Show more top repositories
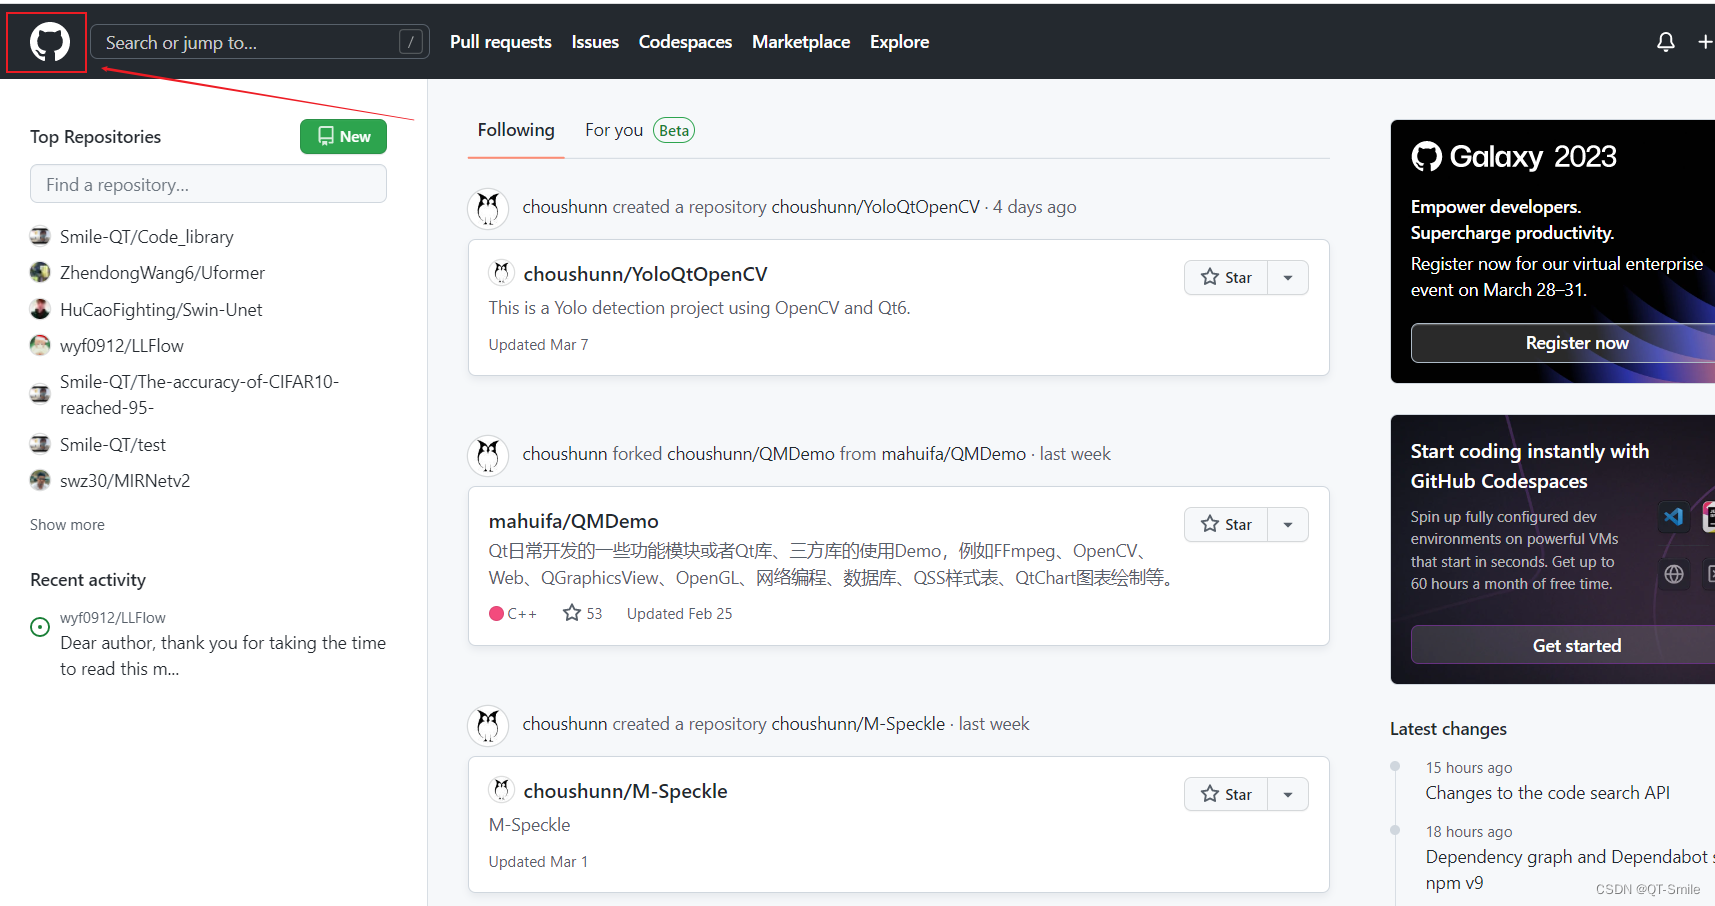The height and width of the screenshot is (906, 1715). (67, 525)
